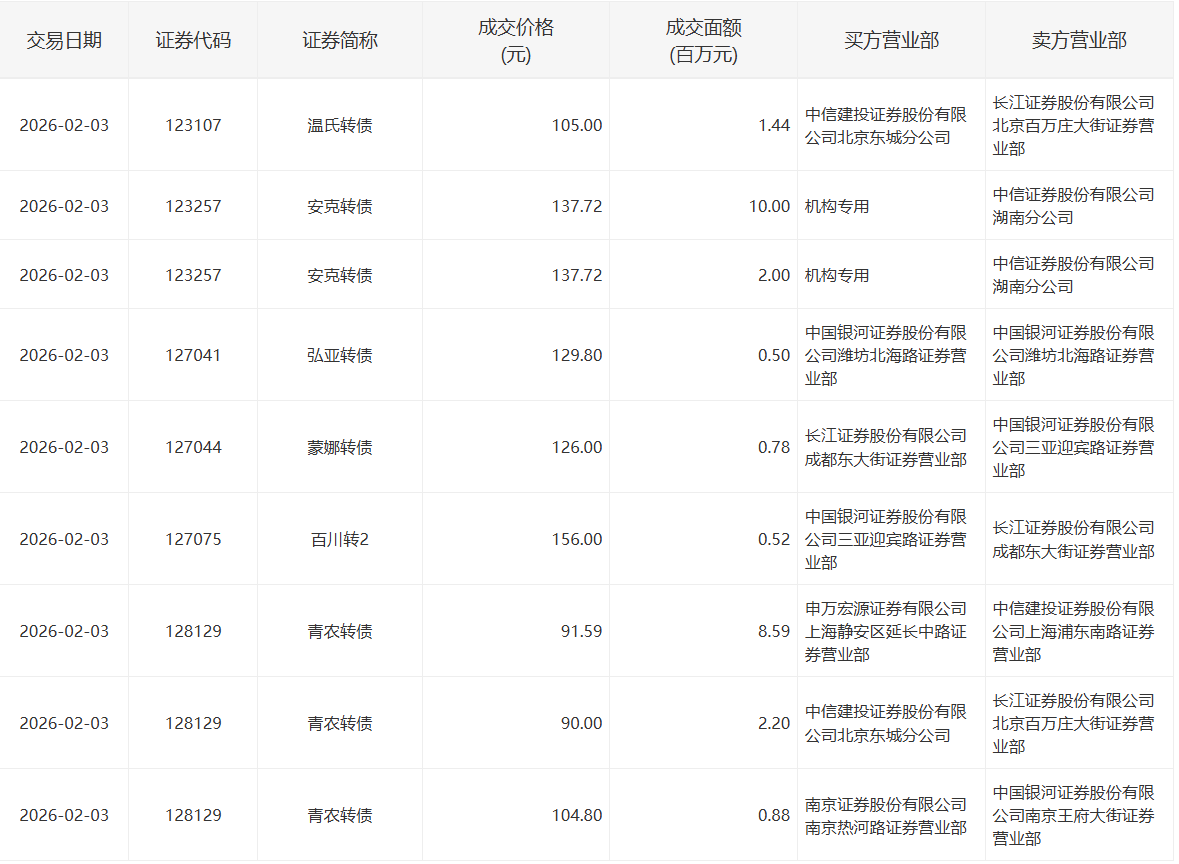The width and height of the screenshot is (1179, 864).
Task: Sort by the 证券代码 column header
Action: 193,41
